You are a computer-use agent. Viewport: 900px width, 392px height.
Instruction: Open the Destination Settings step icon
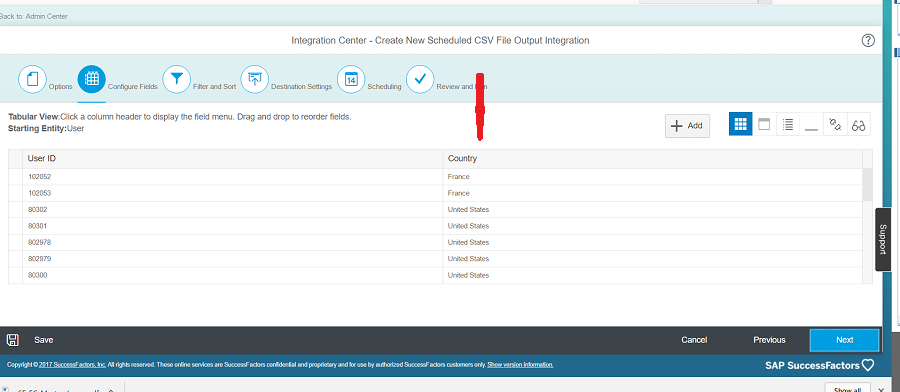coord(254,79)
